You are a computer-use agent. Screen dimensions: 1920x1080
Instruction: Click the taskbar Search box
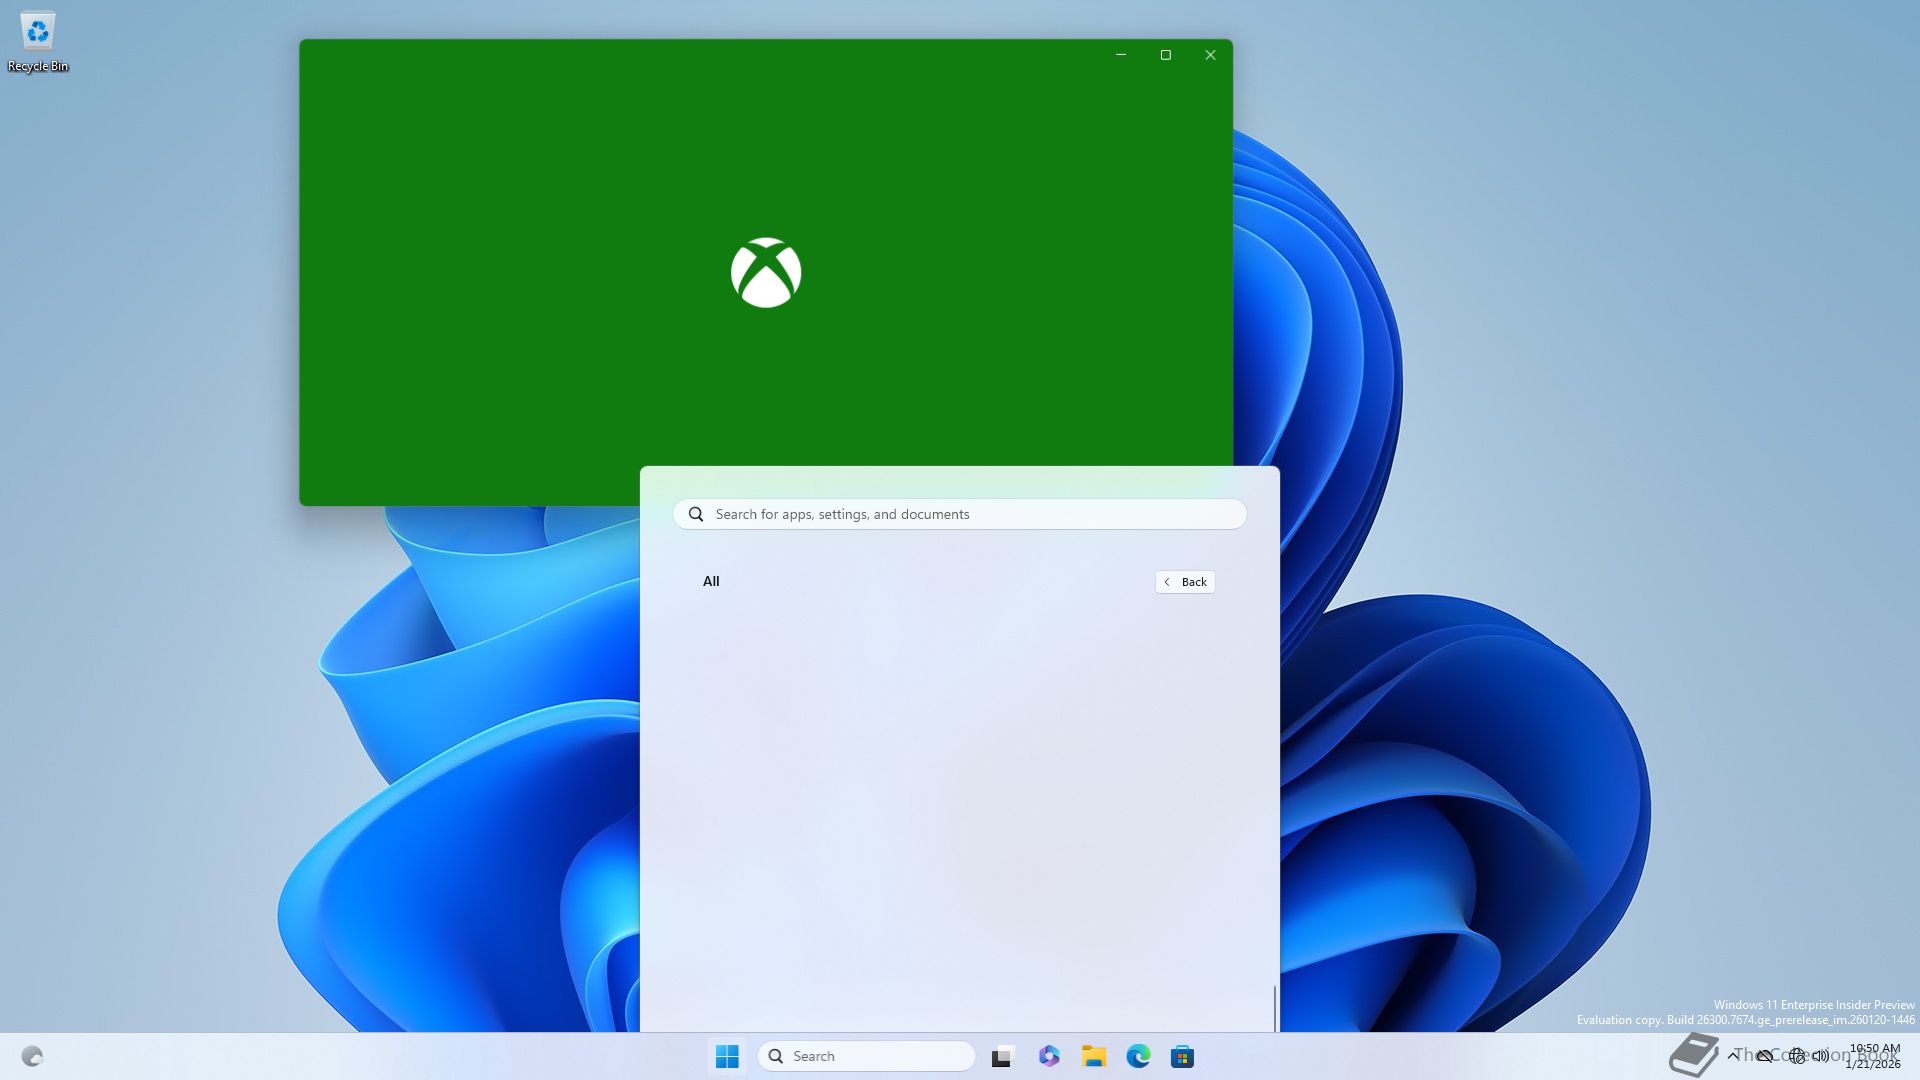866,1056
